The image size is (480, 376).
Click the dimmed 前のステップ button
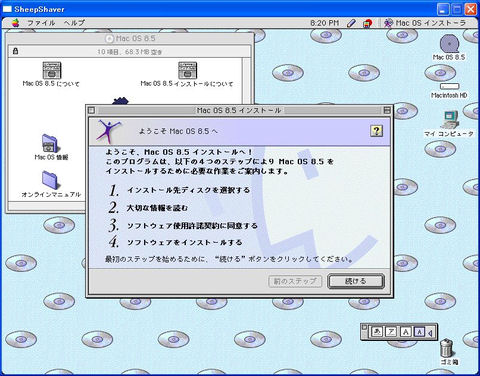coord(295,281)
